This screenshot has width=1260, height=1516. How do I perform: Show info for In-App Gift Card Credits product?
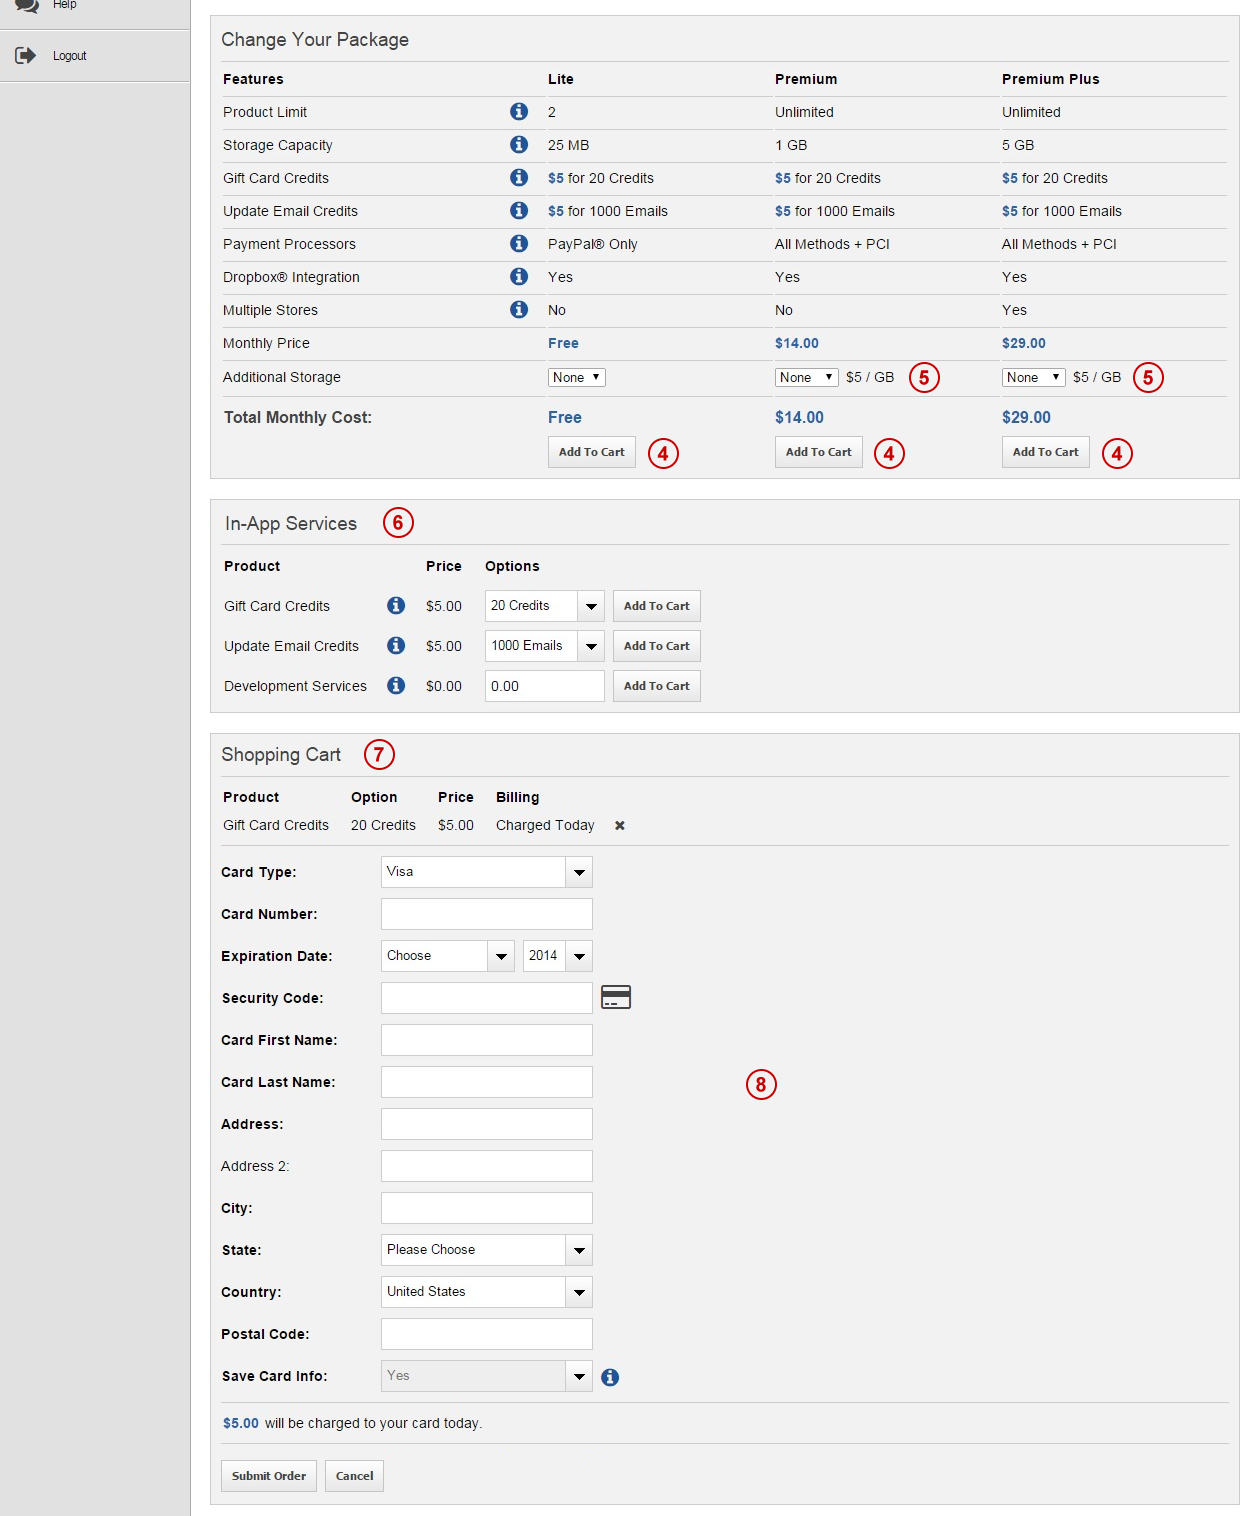coord(396,605)
